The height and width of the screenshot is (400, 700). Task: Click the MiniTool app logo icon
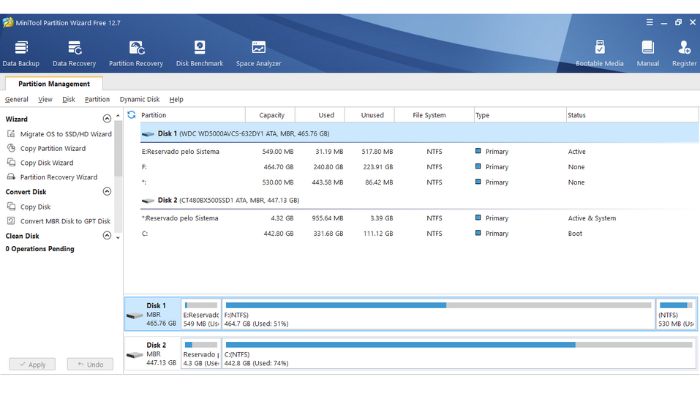[x=8, y=22]
